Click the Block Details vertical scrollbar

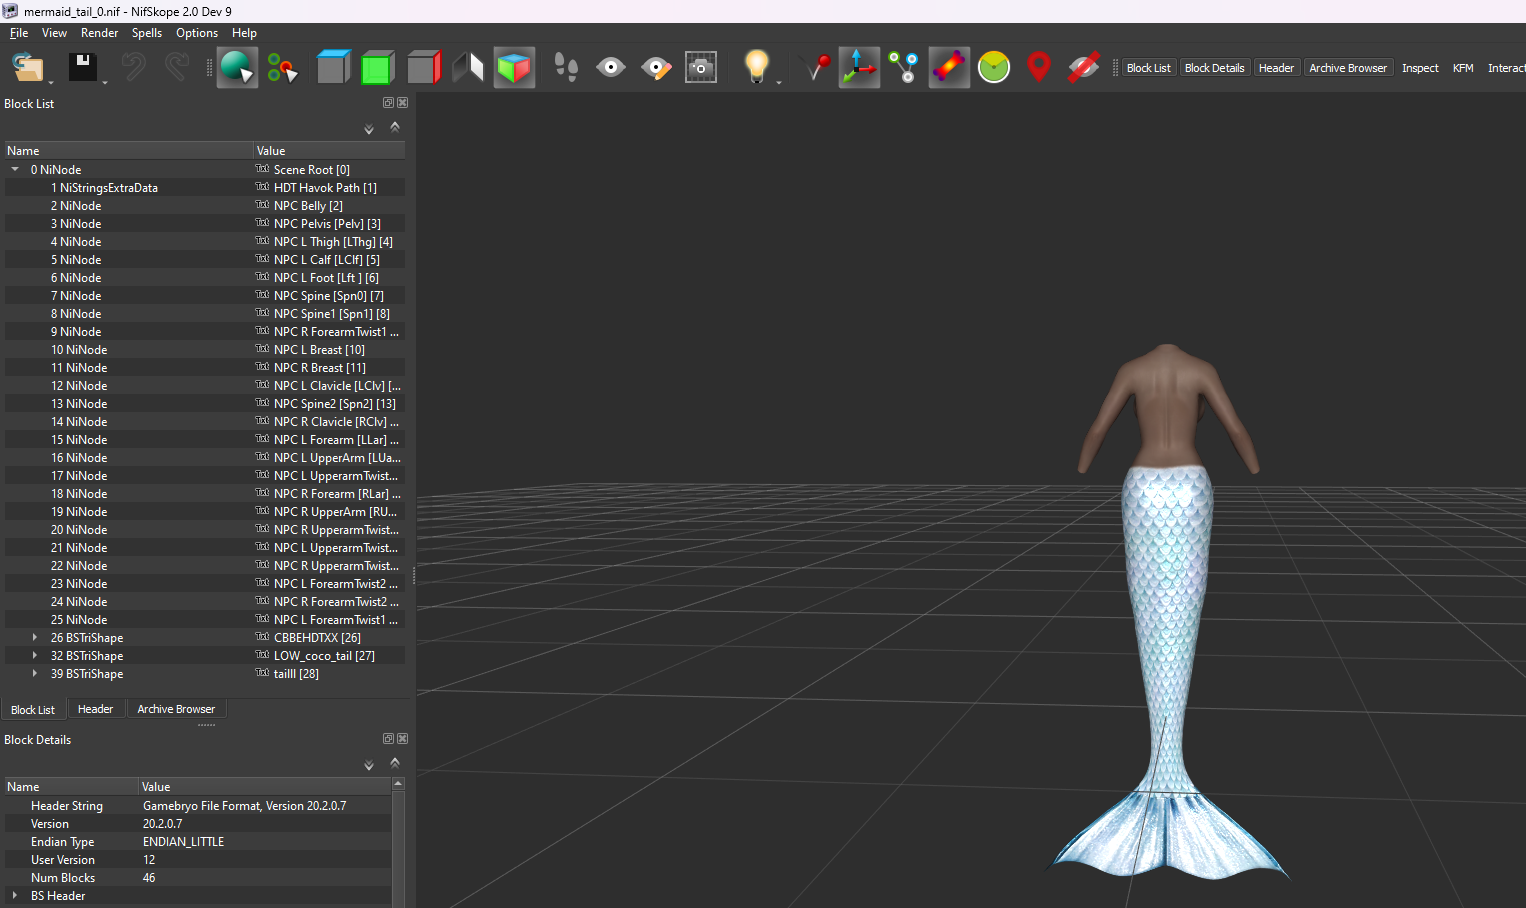399,845
